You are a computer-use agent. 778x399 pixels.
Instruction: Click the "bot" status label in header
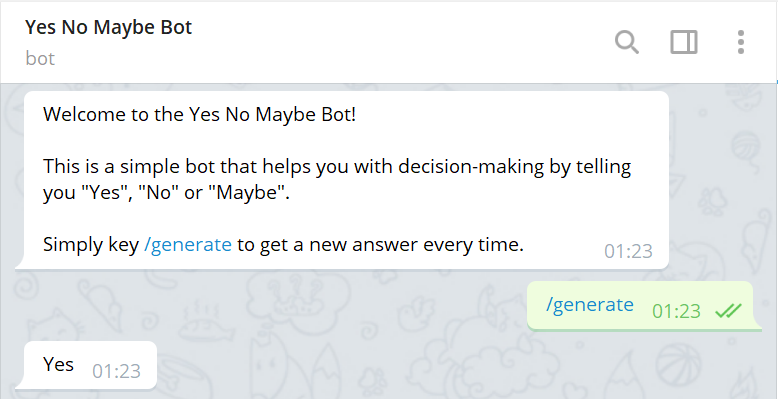coord(40,59)
